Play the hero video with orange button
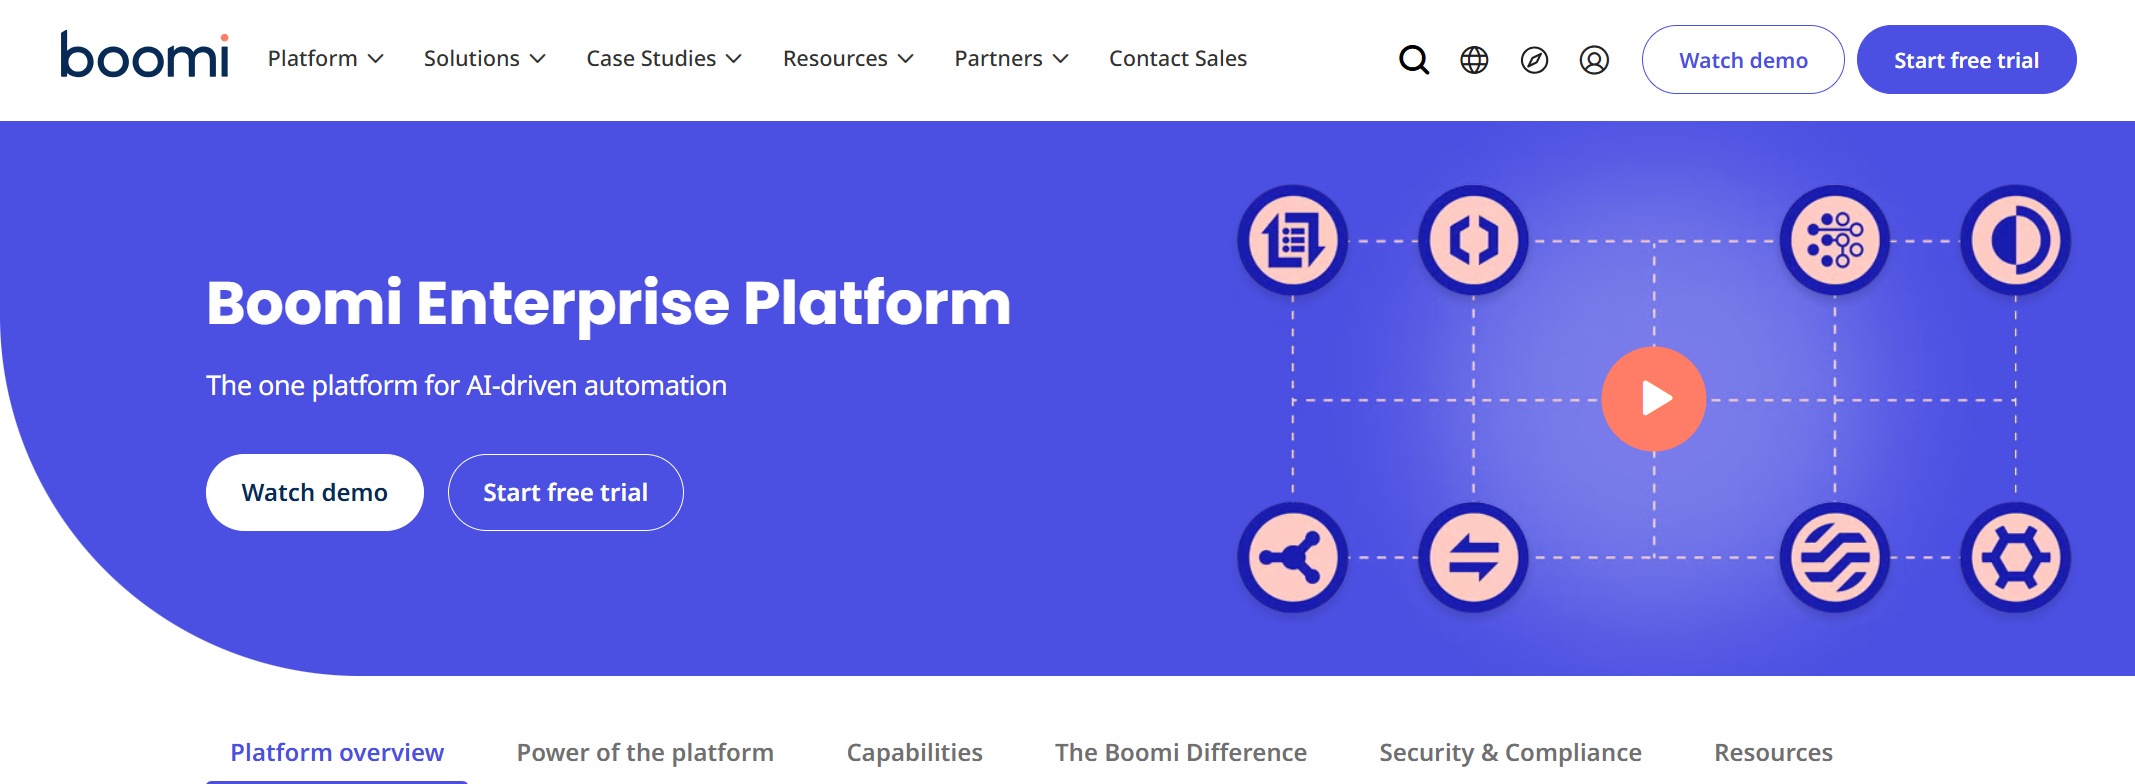Viewport: 2135px width, 784px height. tap(1653, 398)
